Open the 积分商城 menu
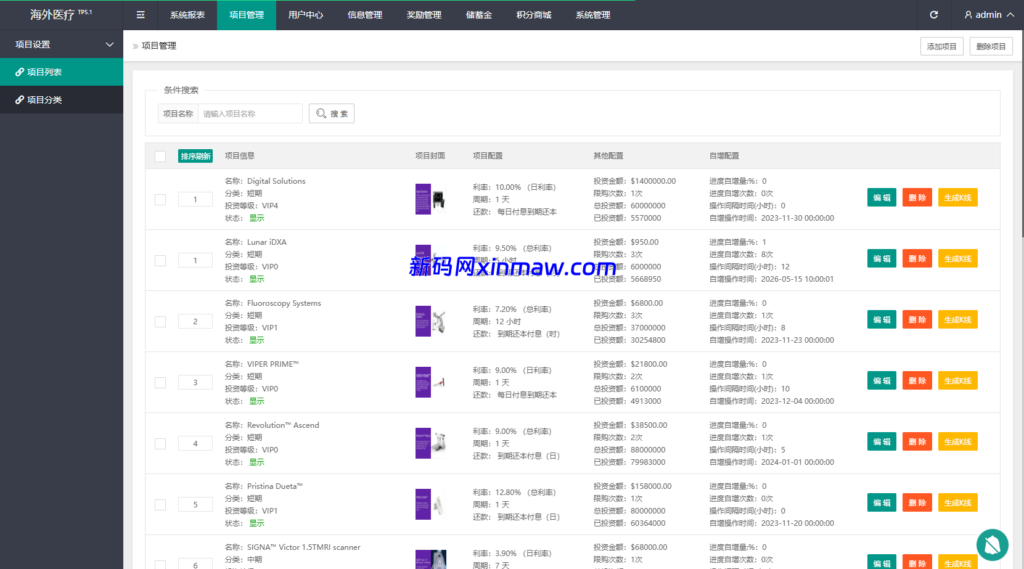1024x569 pixels. click(x=534, y=15)
